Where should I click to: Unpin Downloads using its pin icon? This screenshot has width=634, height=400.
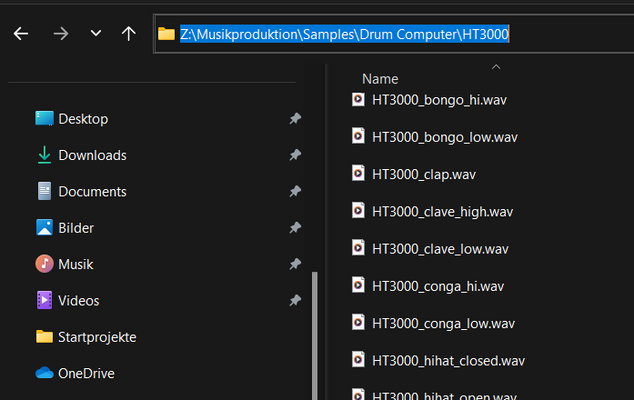[x=295, y=155]
